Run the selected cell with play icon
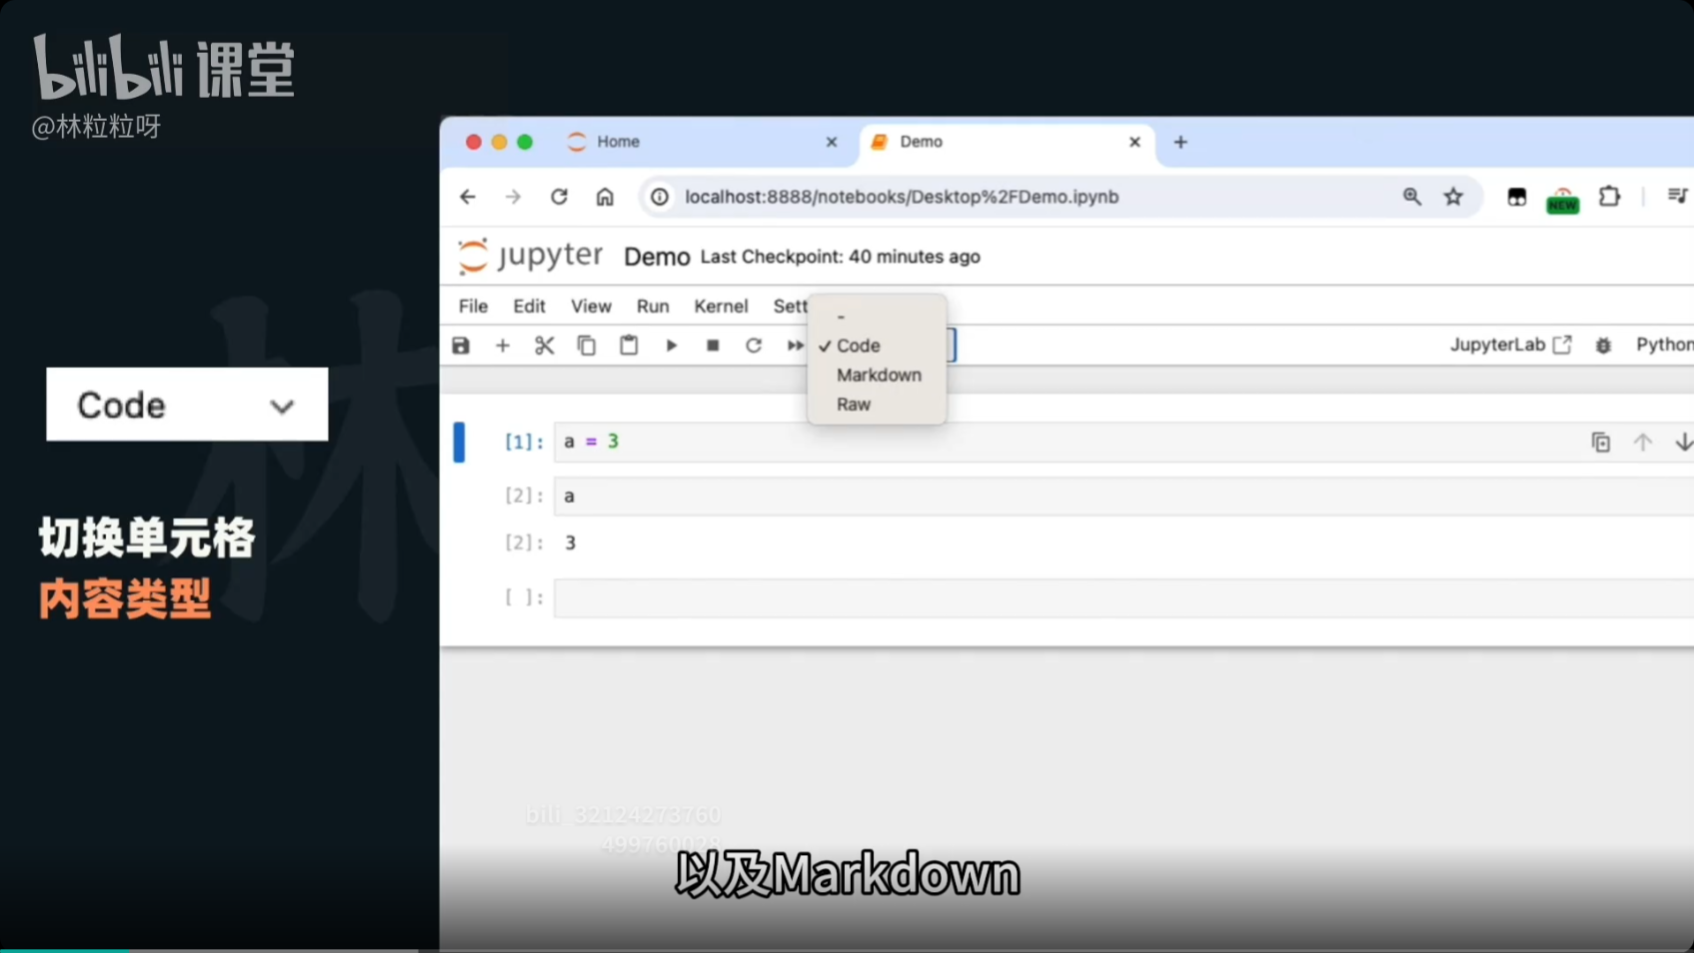The width and height of the screenshot is (1694, 953). (x=671, y=346)
